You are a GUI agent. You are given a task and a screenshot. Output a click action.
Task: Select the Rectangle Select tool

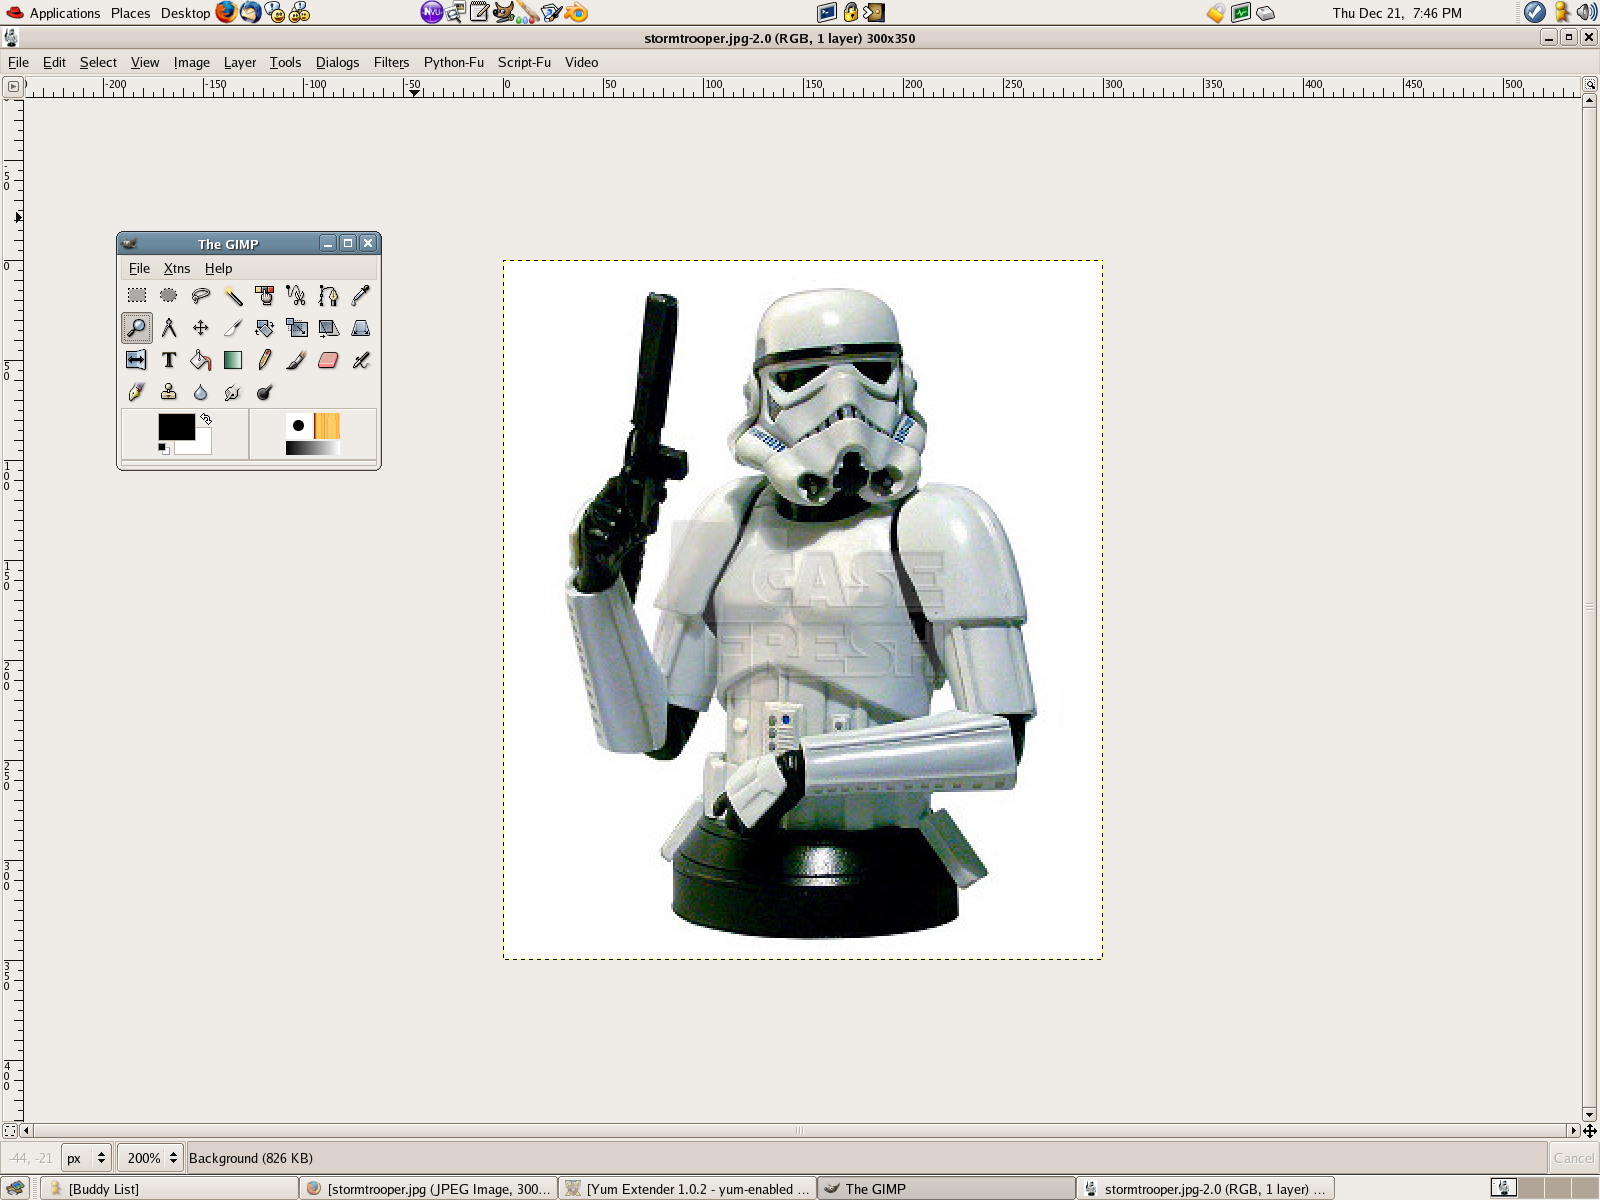pyautogui.click(x=135, y=295)
